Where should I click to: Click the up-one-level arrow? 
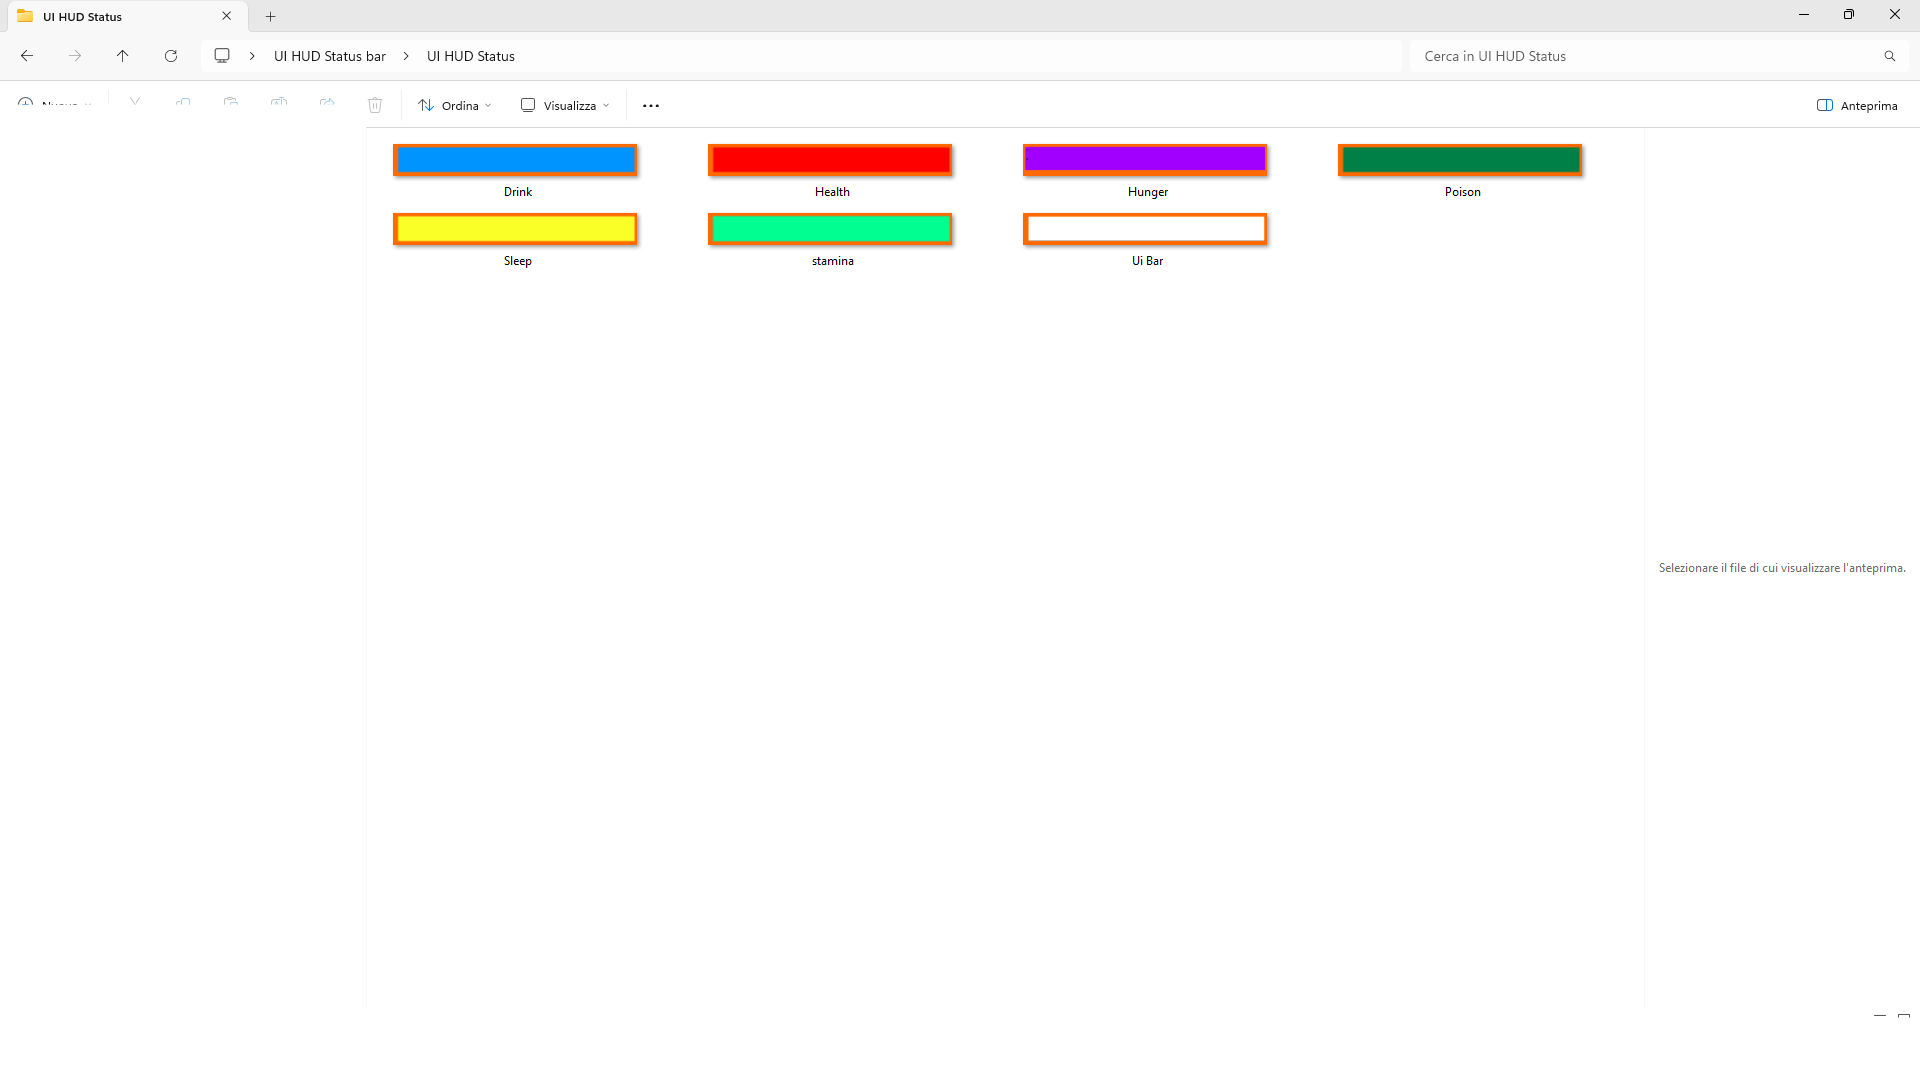(x=122, y=56)
